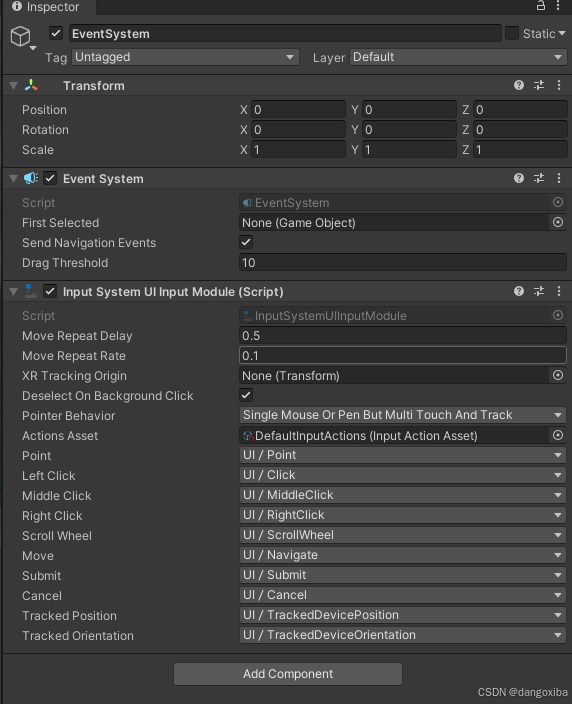Toggle the Static checkbox
Image resolution: width=572 pixels, height=704 pixels.
click(x=512, y=33)
